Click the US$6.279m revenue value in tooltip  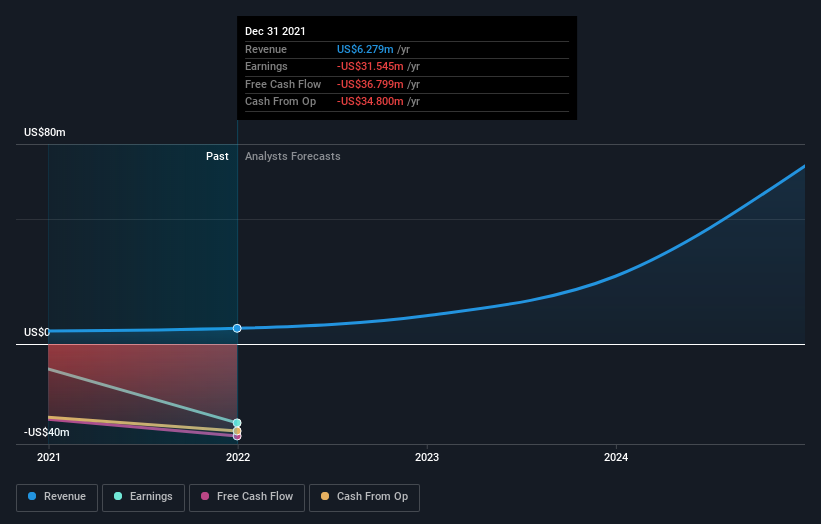(x=365, y=49)
